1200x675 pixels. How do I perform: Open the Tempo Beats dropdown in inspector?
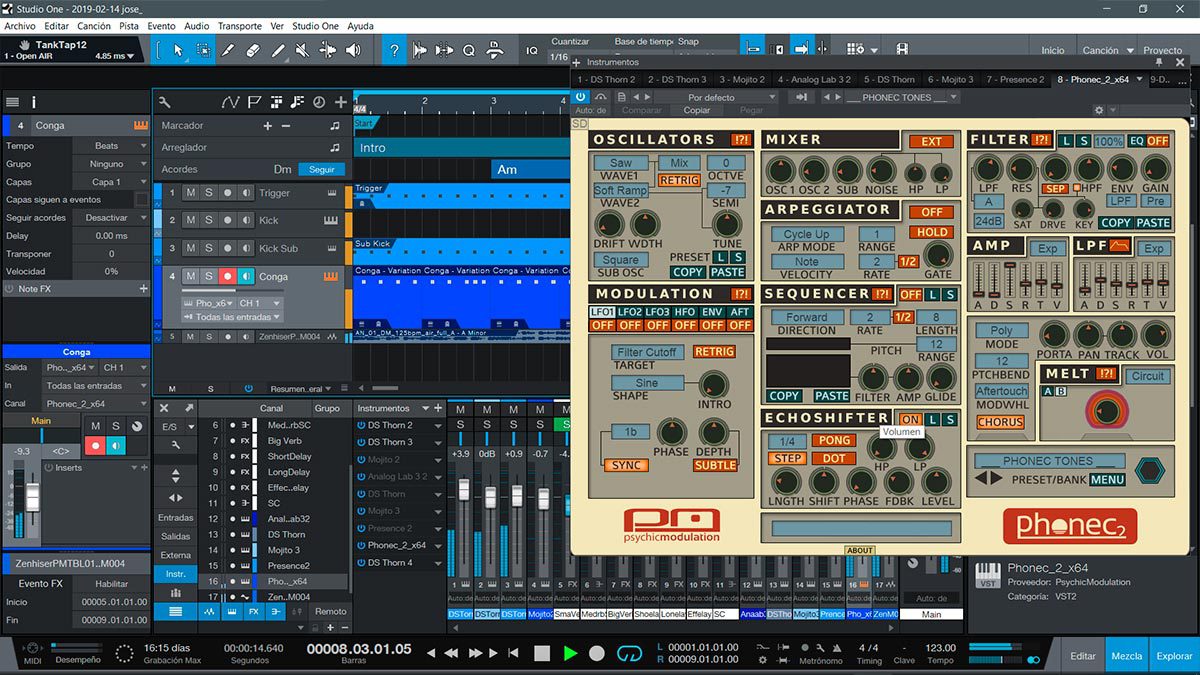coord(110,146)
